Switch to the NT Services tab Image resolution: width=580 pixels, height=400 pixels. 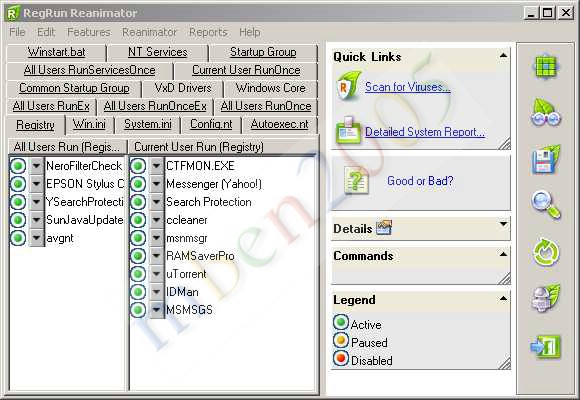click(x=158, y=52)
